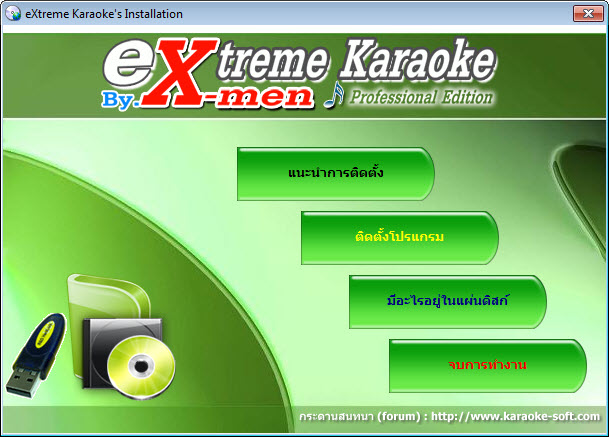Click the green CD disc image

pyautogui.click(x=141, y=367)
